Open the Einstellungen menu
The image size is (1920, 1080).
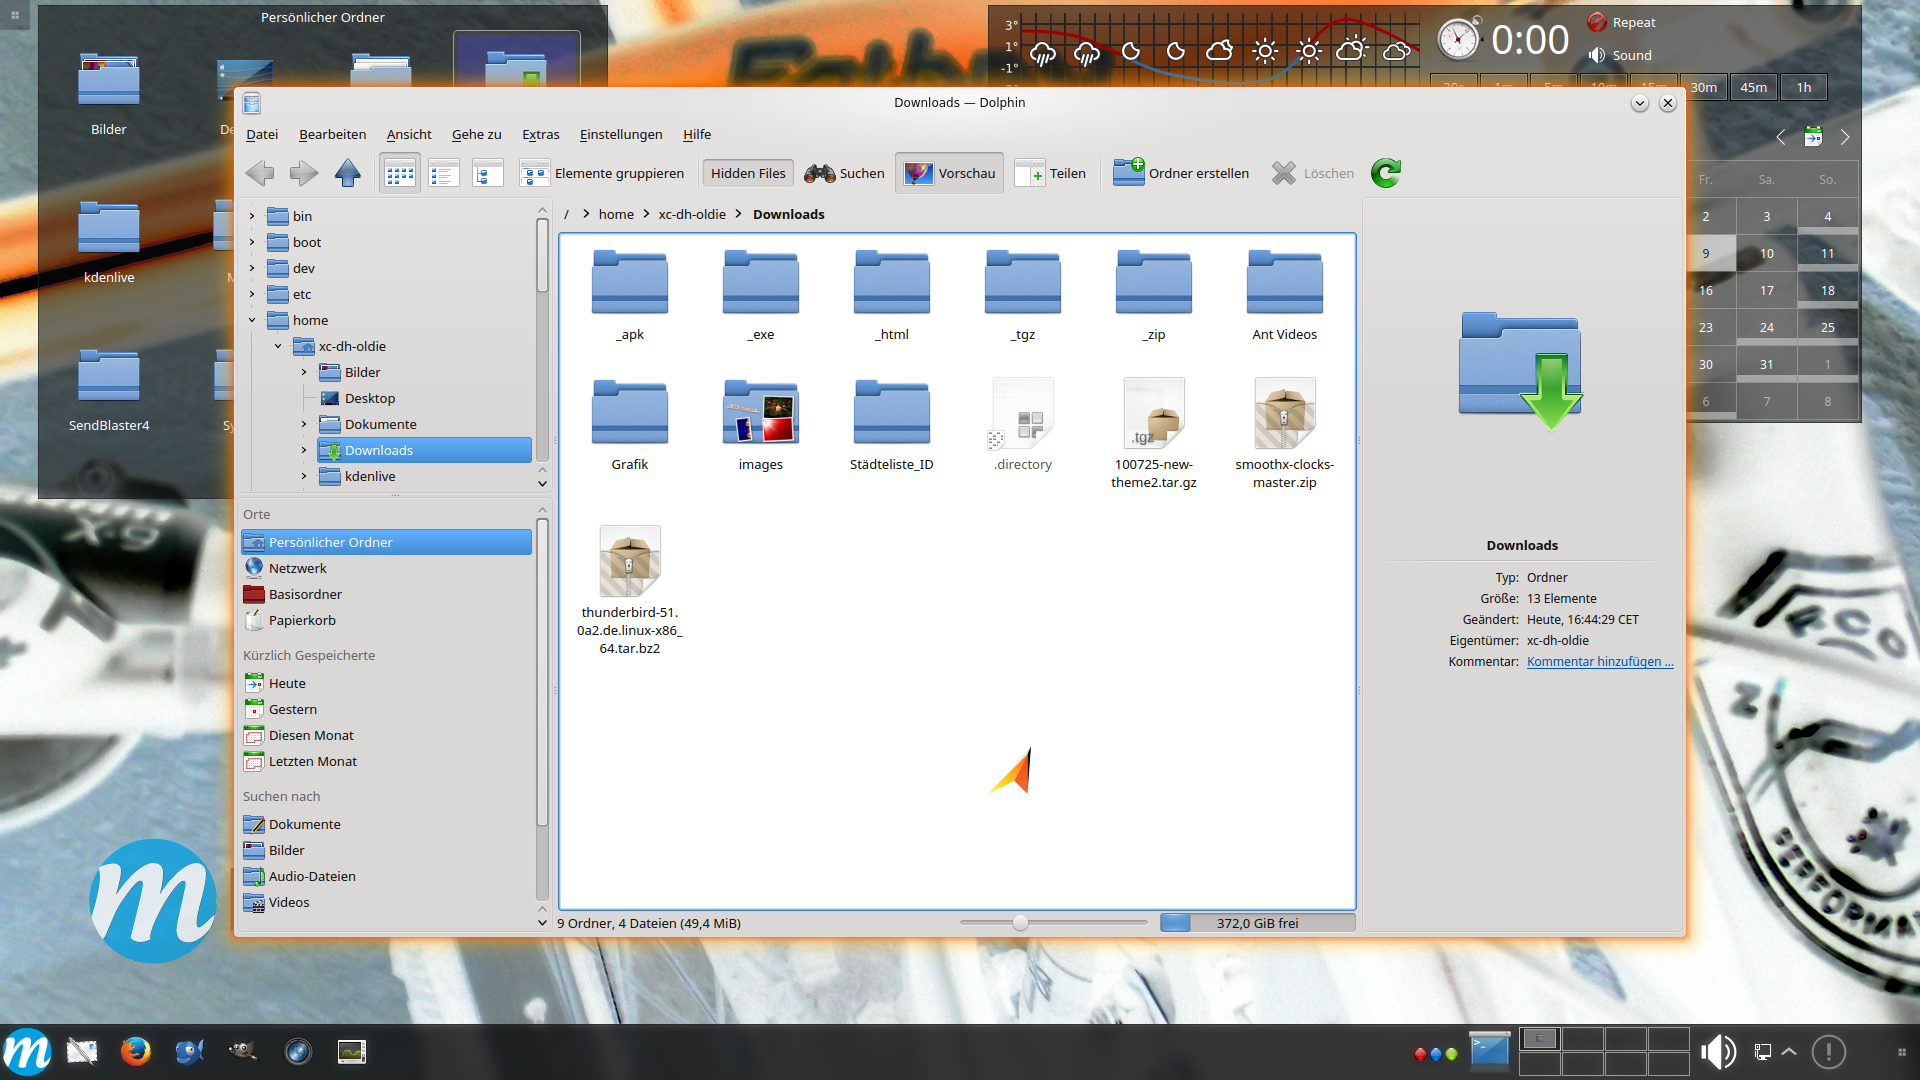[620, 134]
